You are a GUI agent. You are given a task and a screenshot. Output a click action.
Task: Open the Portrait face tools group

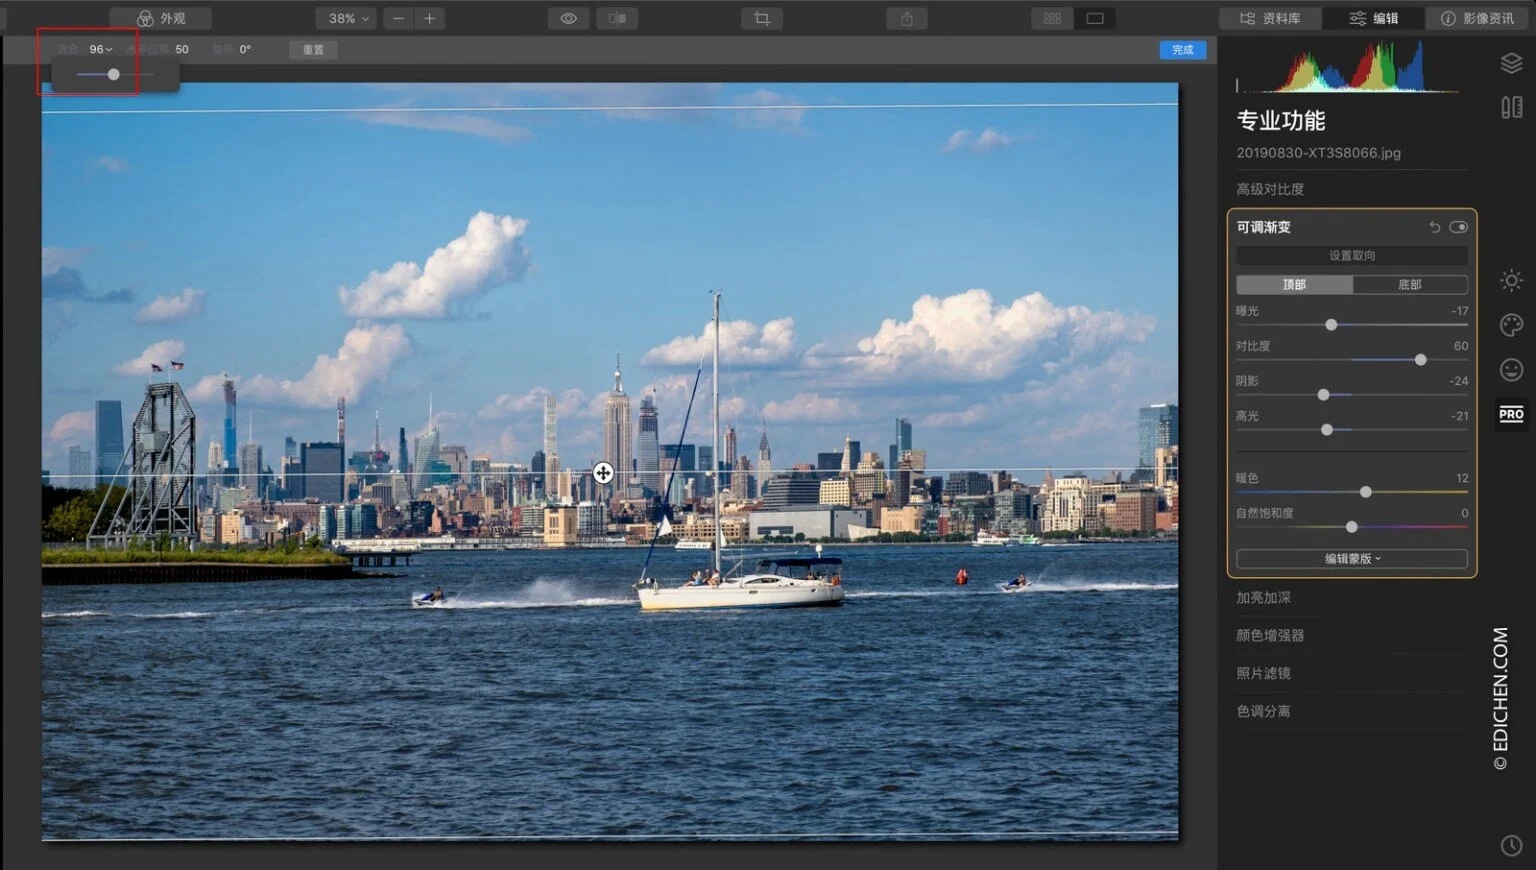click(1511, 370)
